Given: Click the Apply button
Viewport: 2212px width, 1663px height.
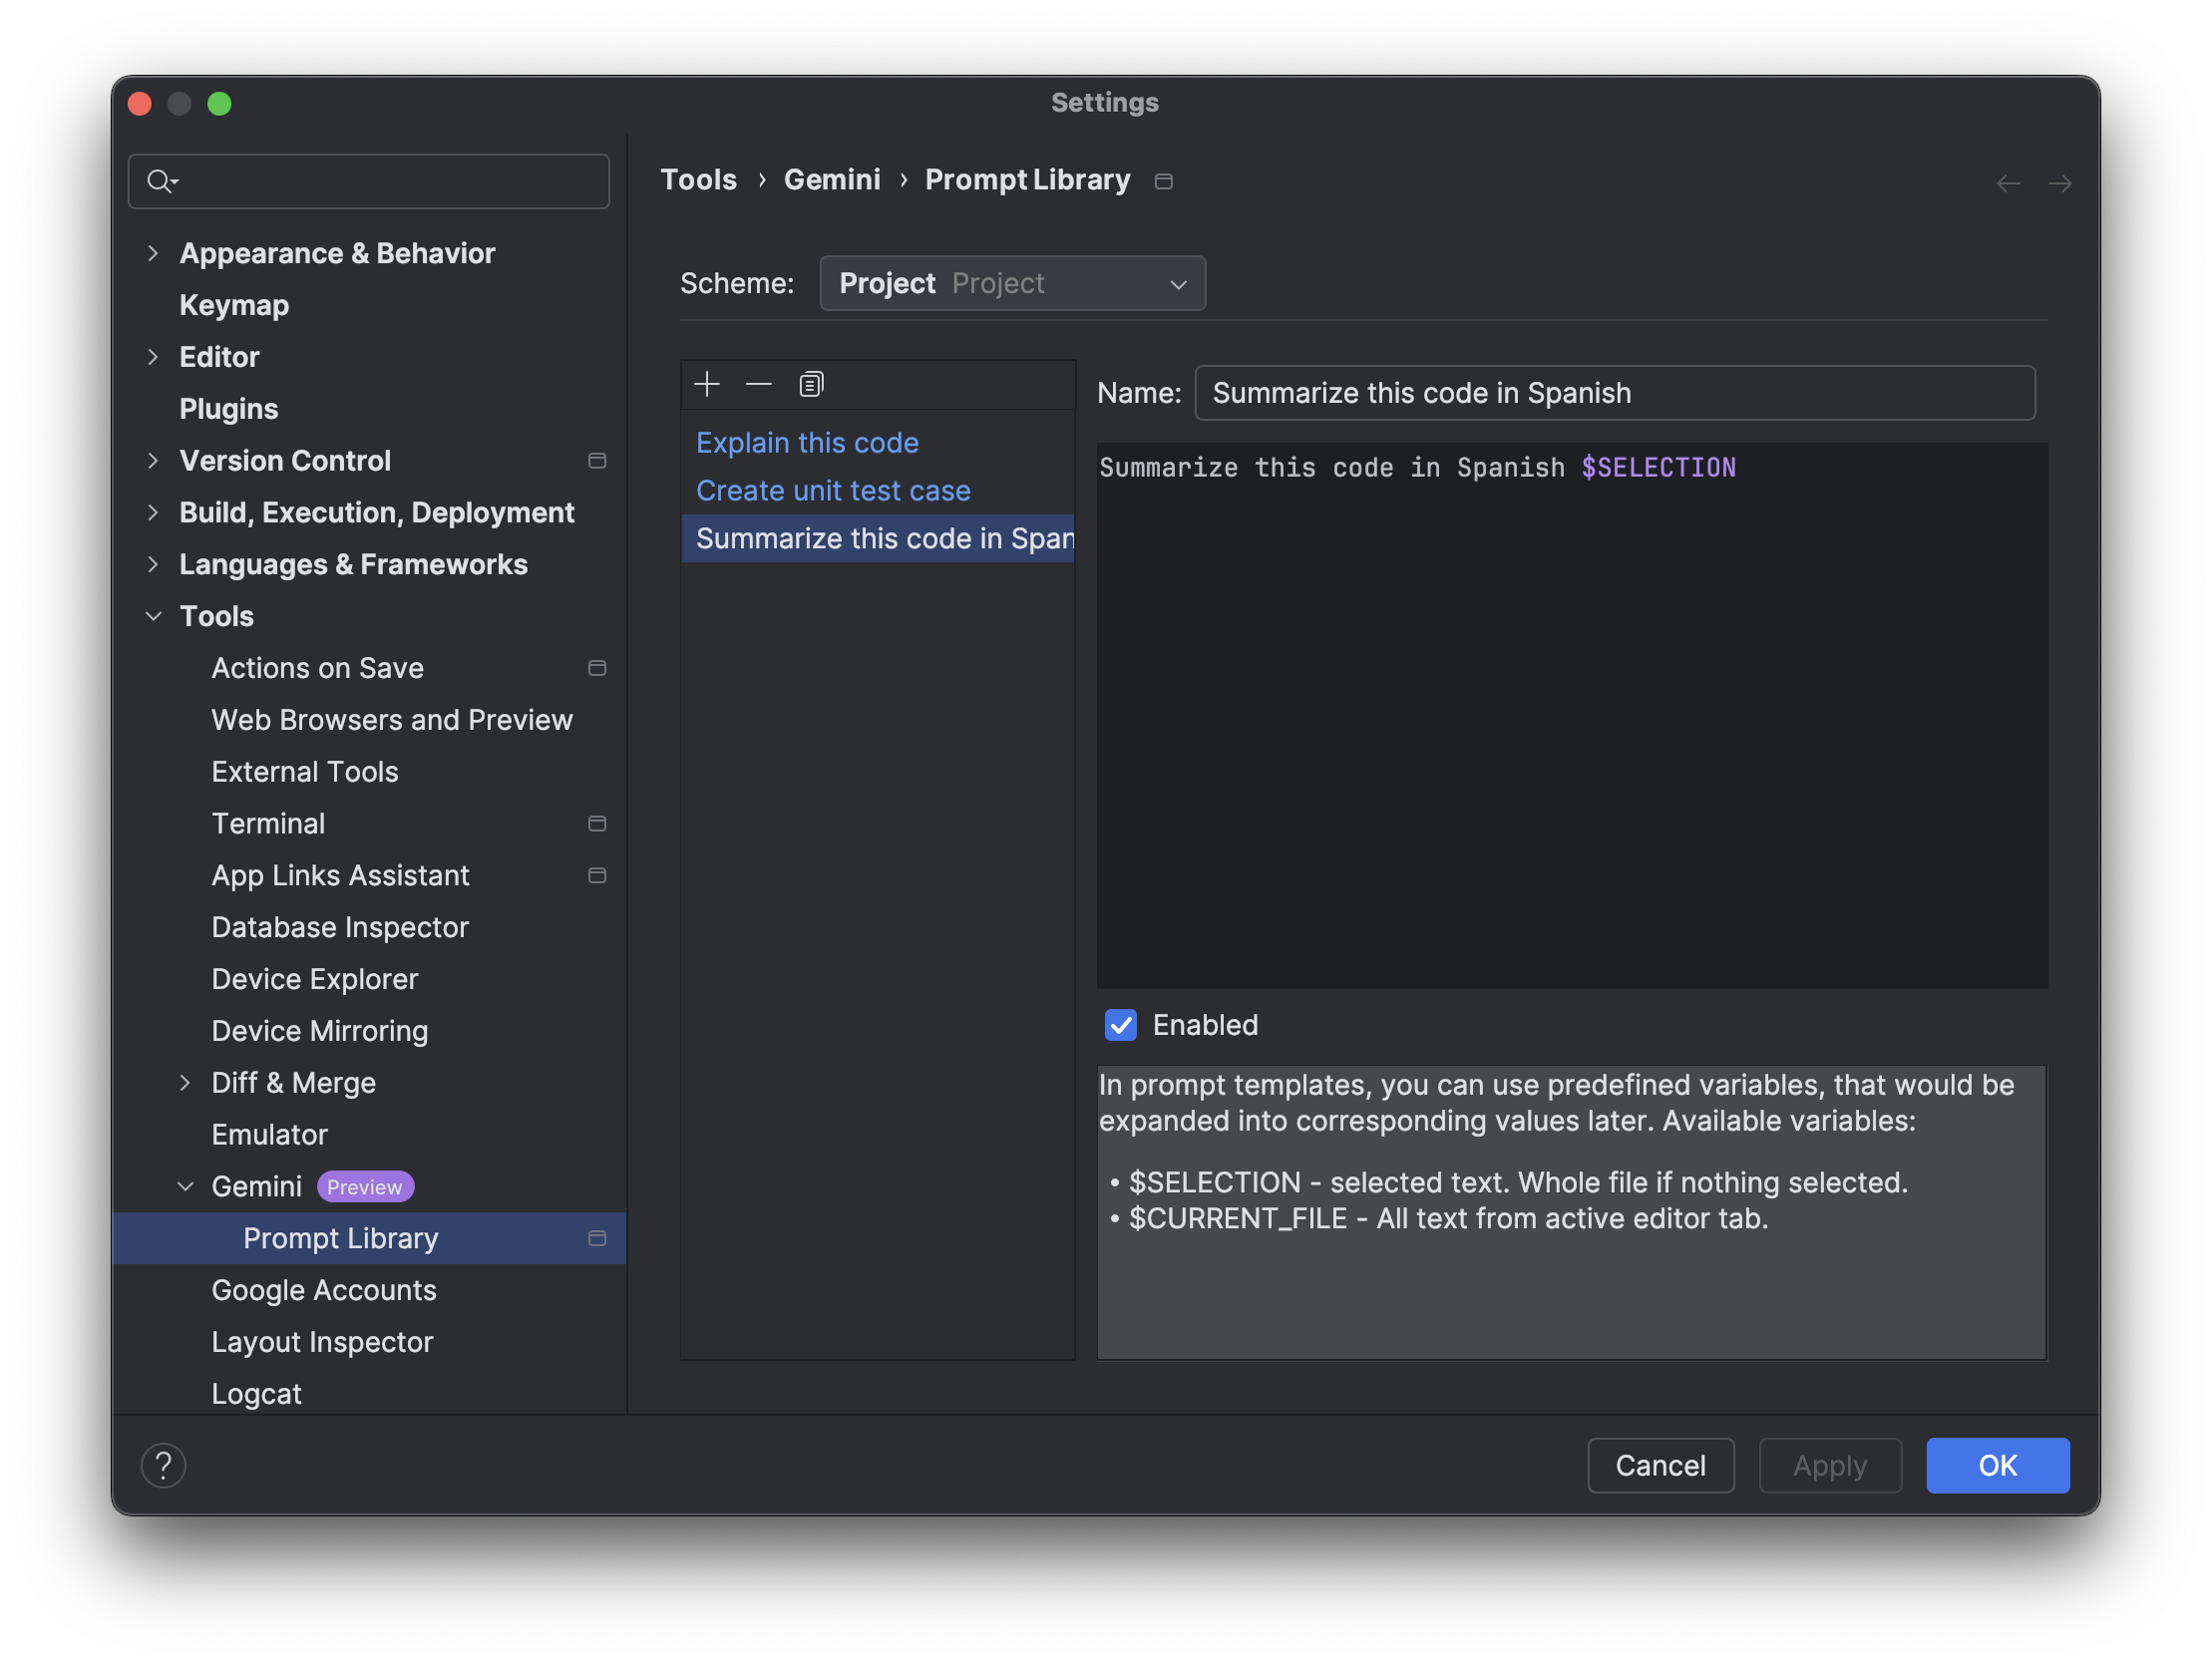Looking at the screenshot, I should 1829,1466.
